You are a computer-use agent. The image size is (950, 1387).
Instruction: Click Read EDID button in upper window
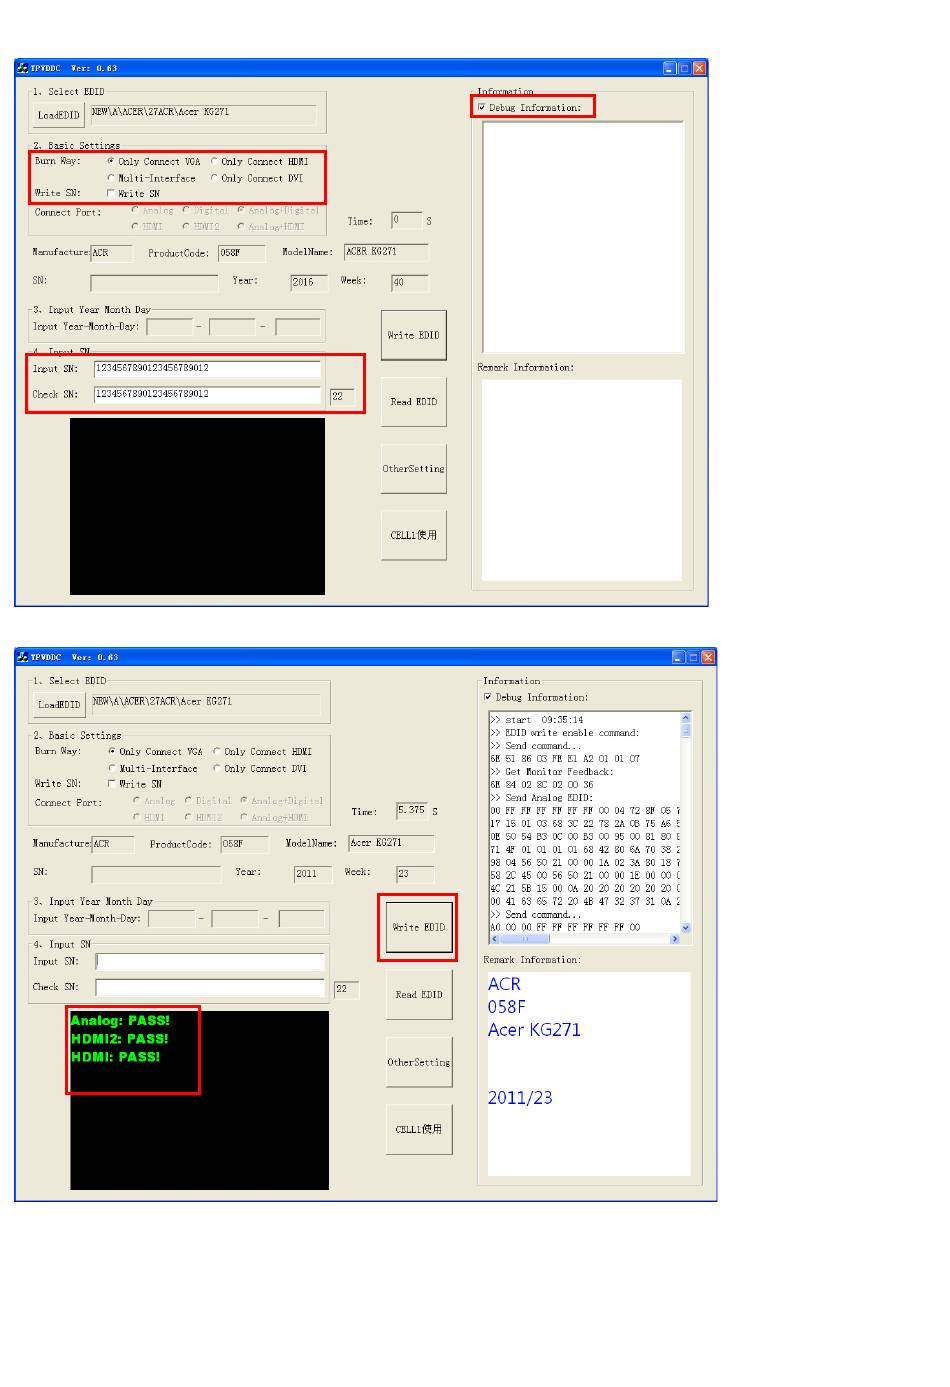pos(413,402)
